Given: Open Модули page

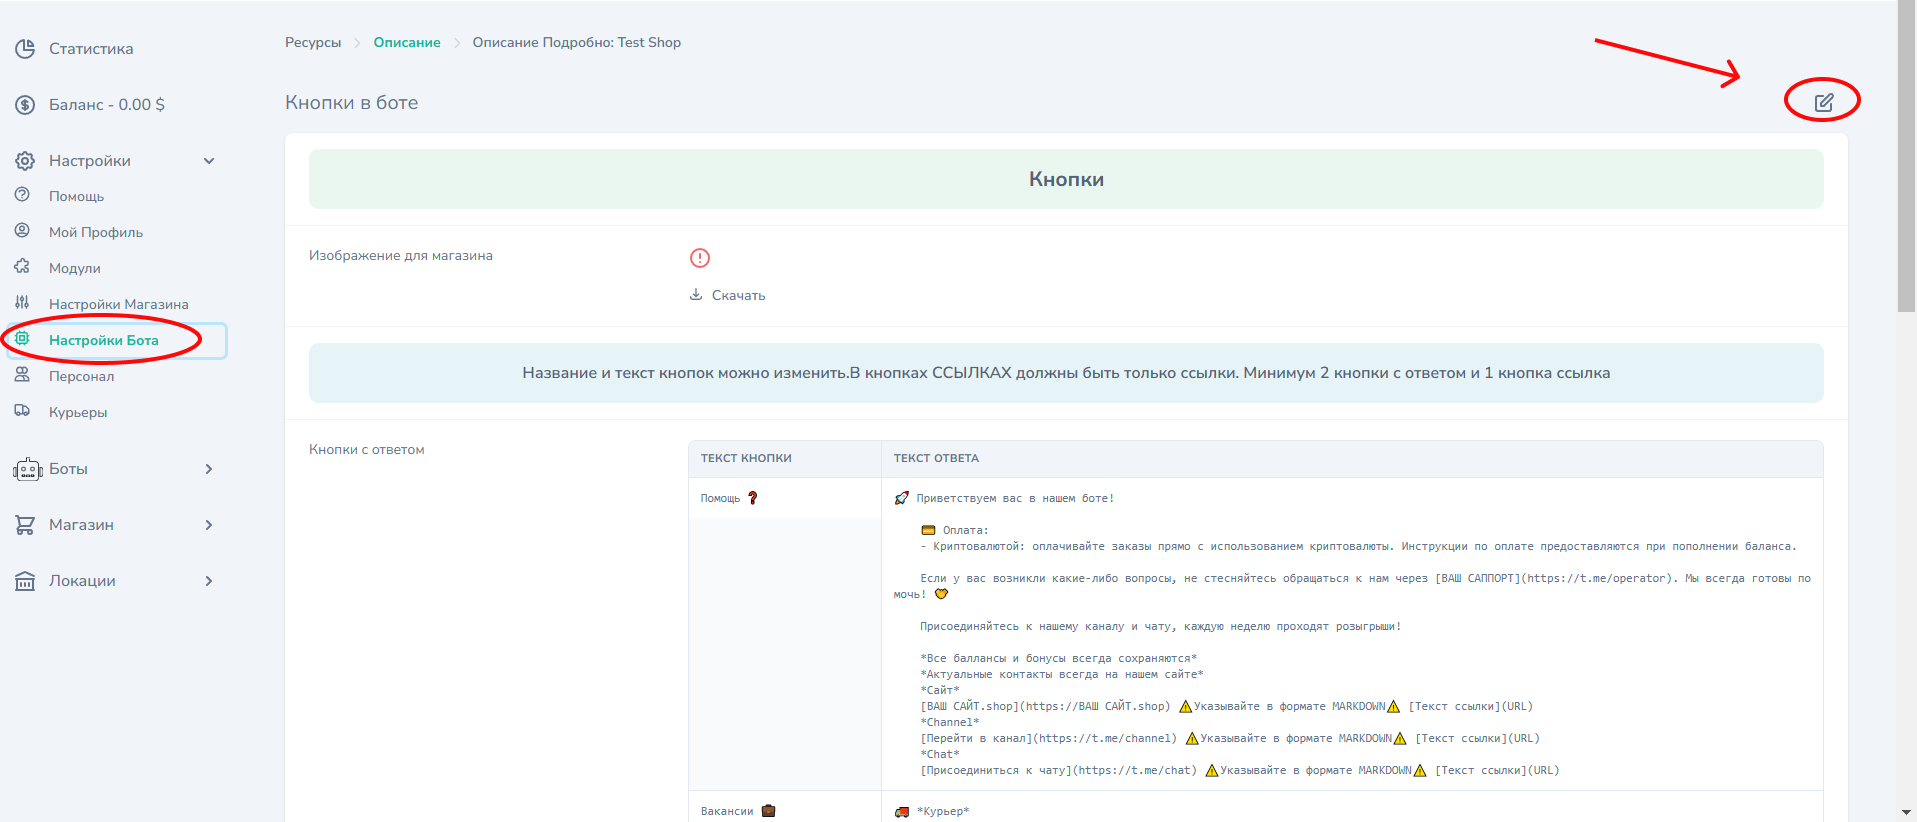Looking at the screenshot, I should click(x=75, y=268).
